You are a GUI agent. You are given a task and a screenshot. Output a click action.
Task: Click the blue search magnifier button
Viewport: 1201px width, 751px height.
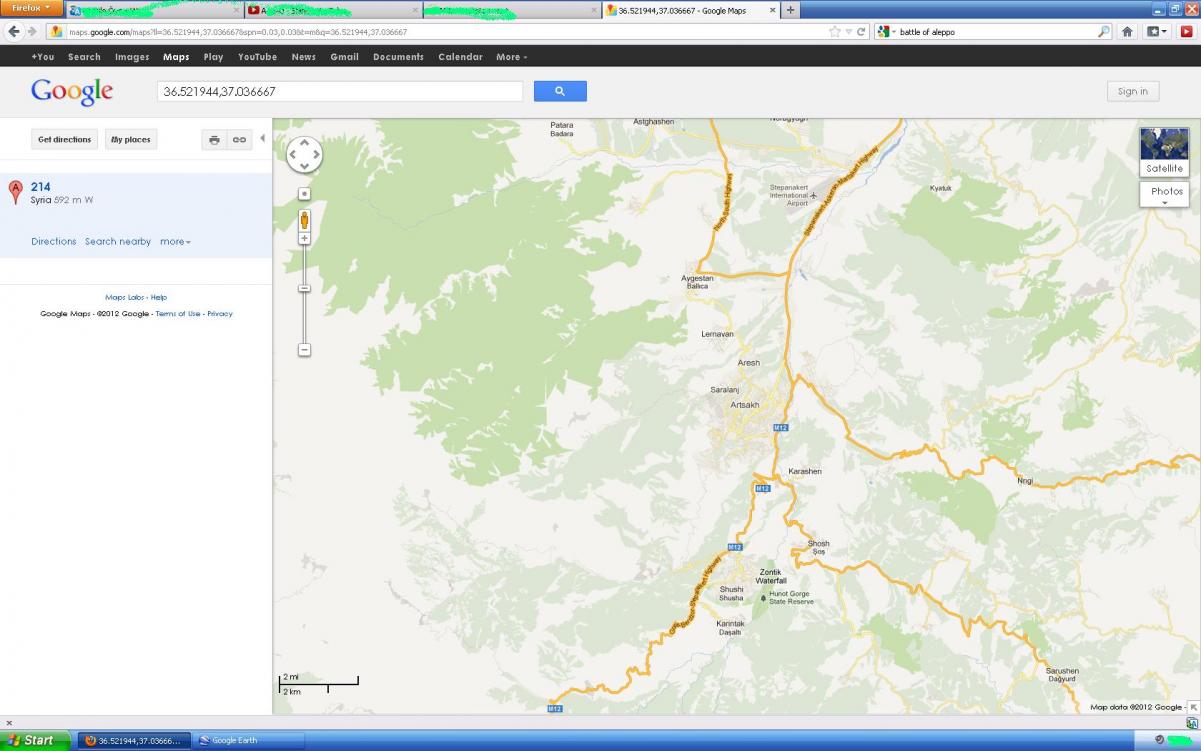(x=560, y=91)
